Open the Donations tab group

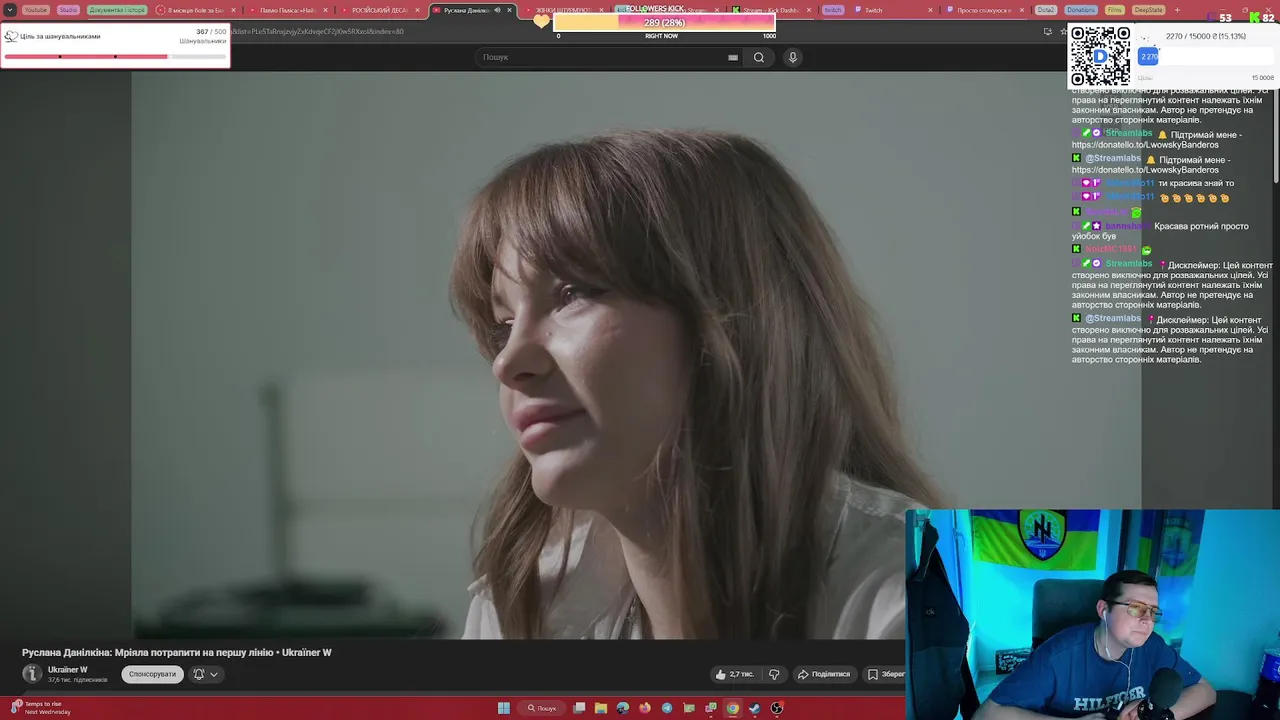coord(1081,10)
